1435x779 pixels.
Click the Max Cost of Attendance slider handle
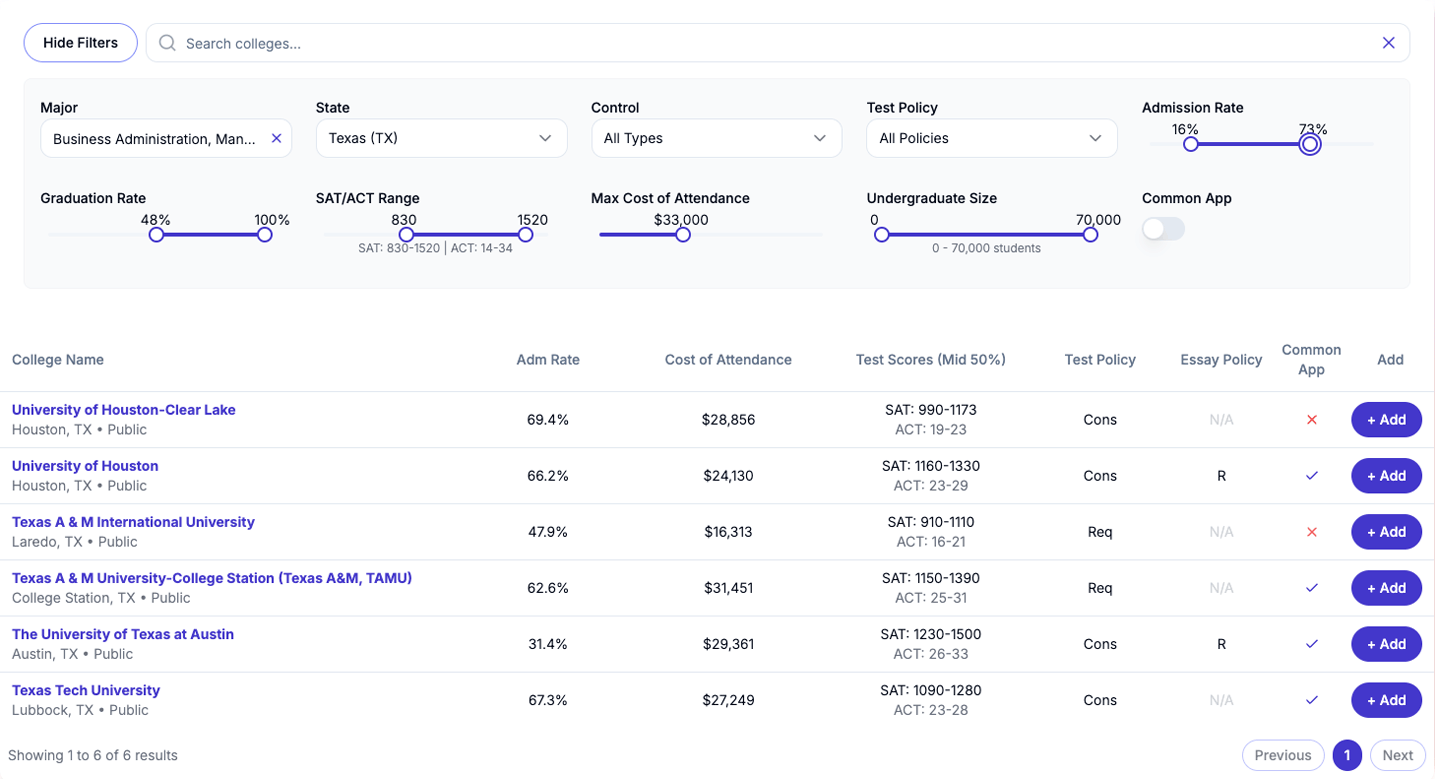click(682, 235)
